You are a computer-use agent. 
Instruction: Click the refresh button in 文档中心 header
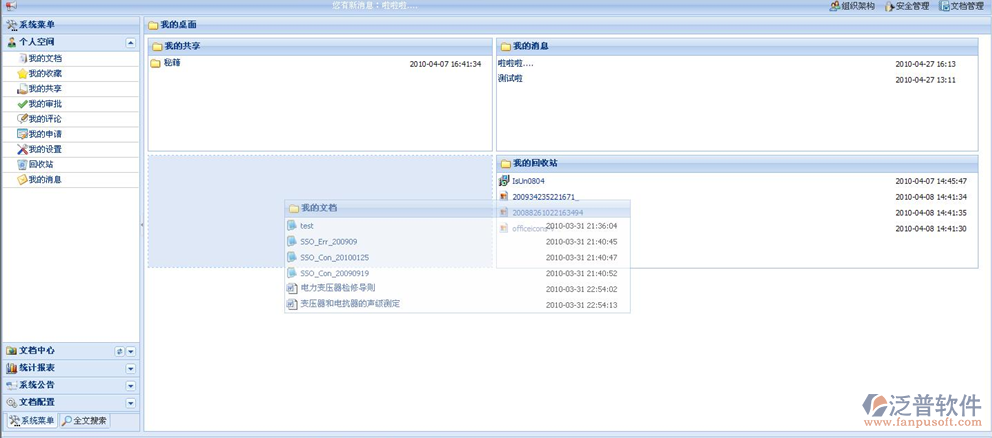tap(120, 351)
